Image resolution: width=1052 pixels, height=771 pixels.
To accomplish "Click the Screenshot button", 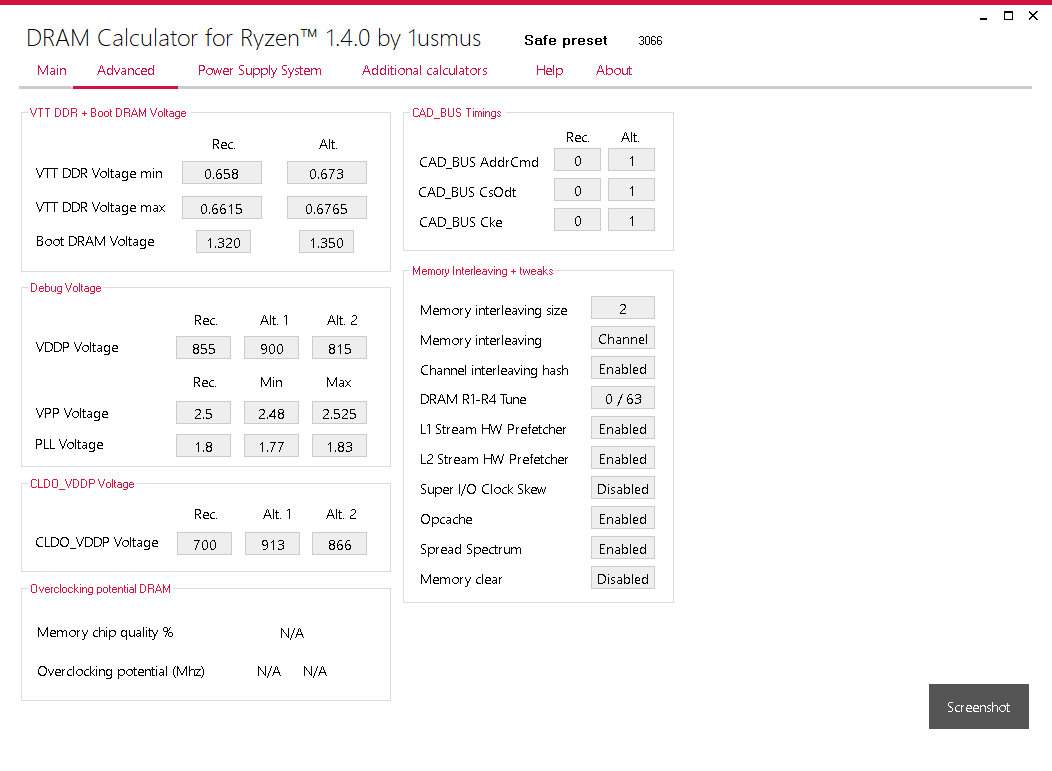I will click(x=978, y=707).
